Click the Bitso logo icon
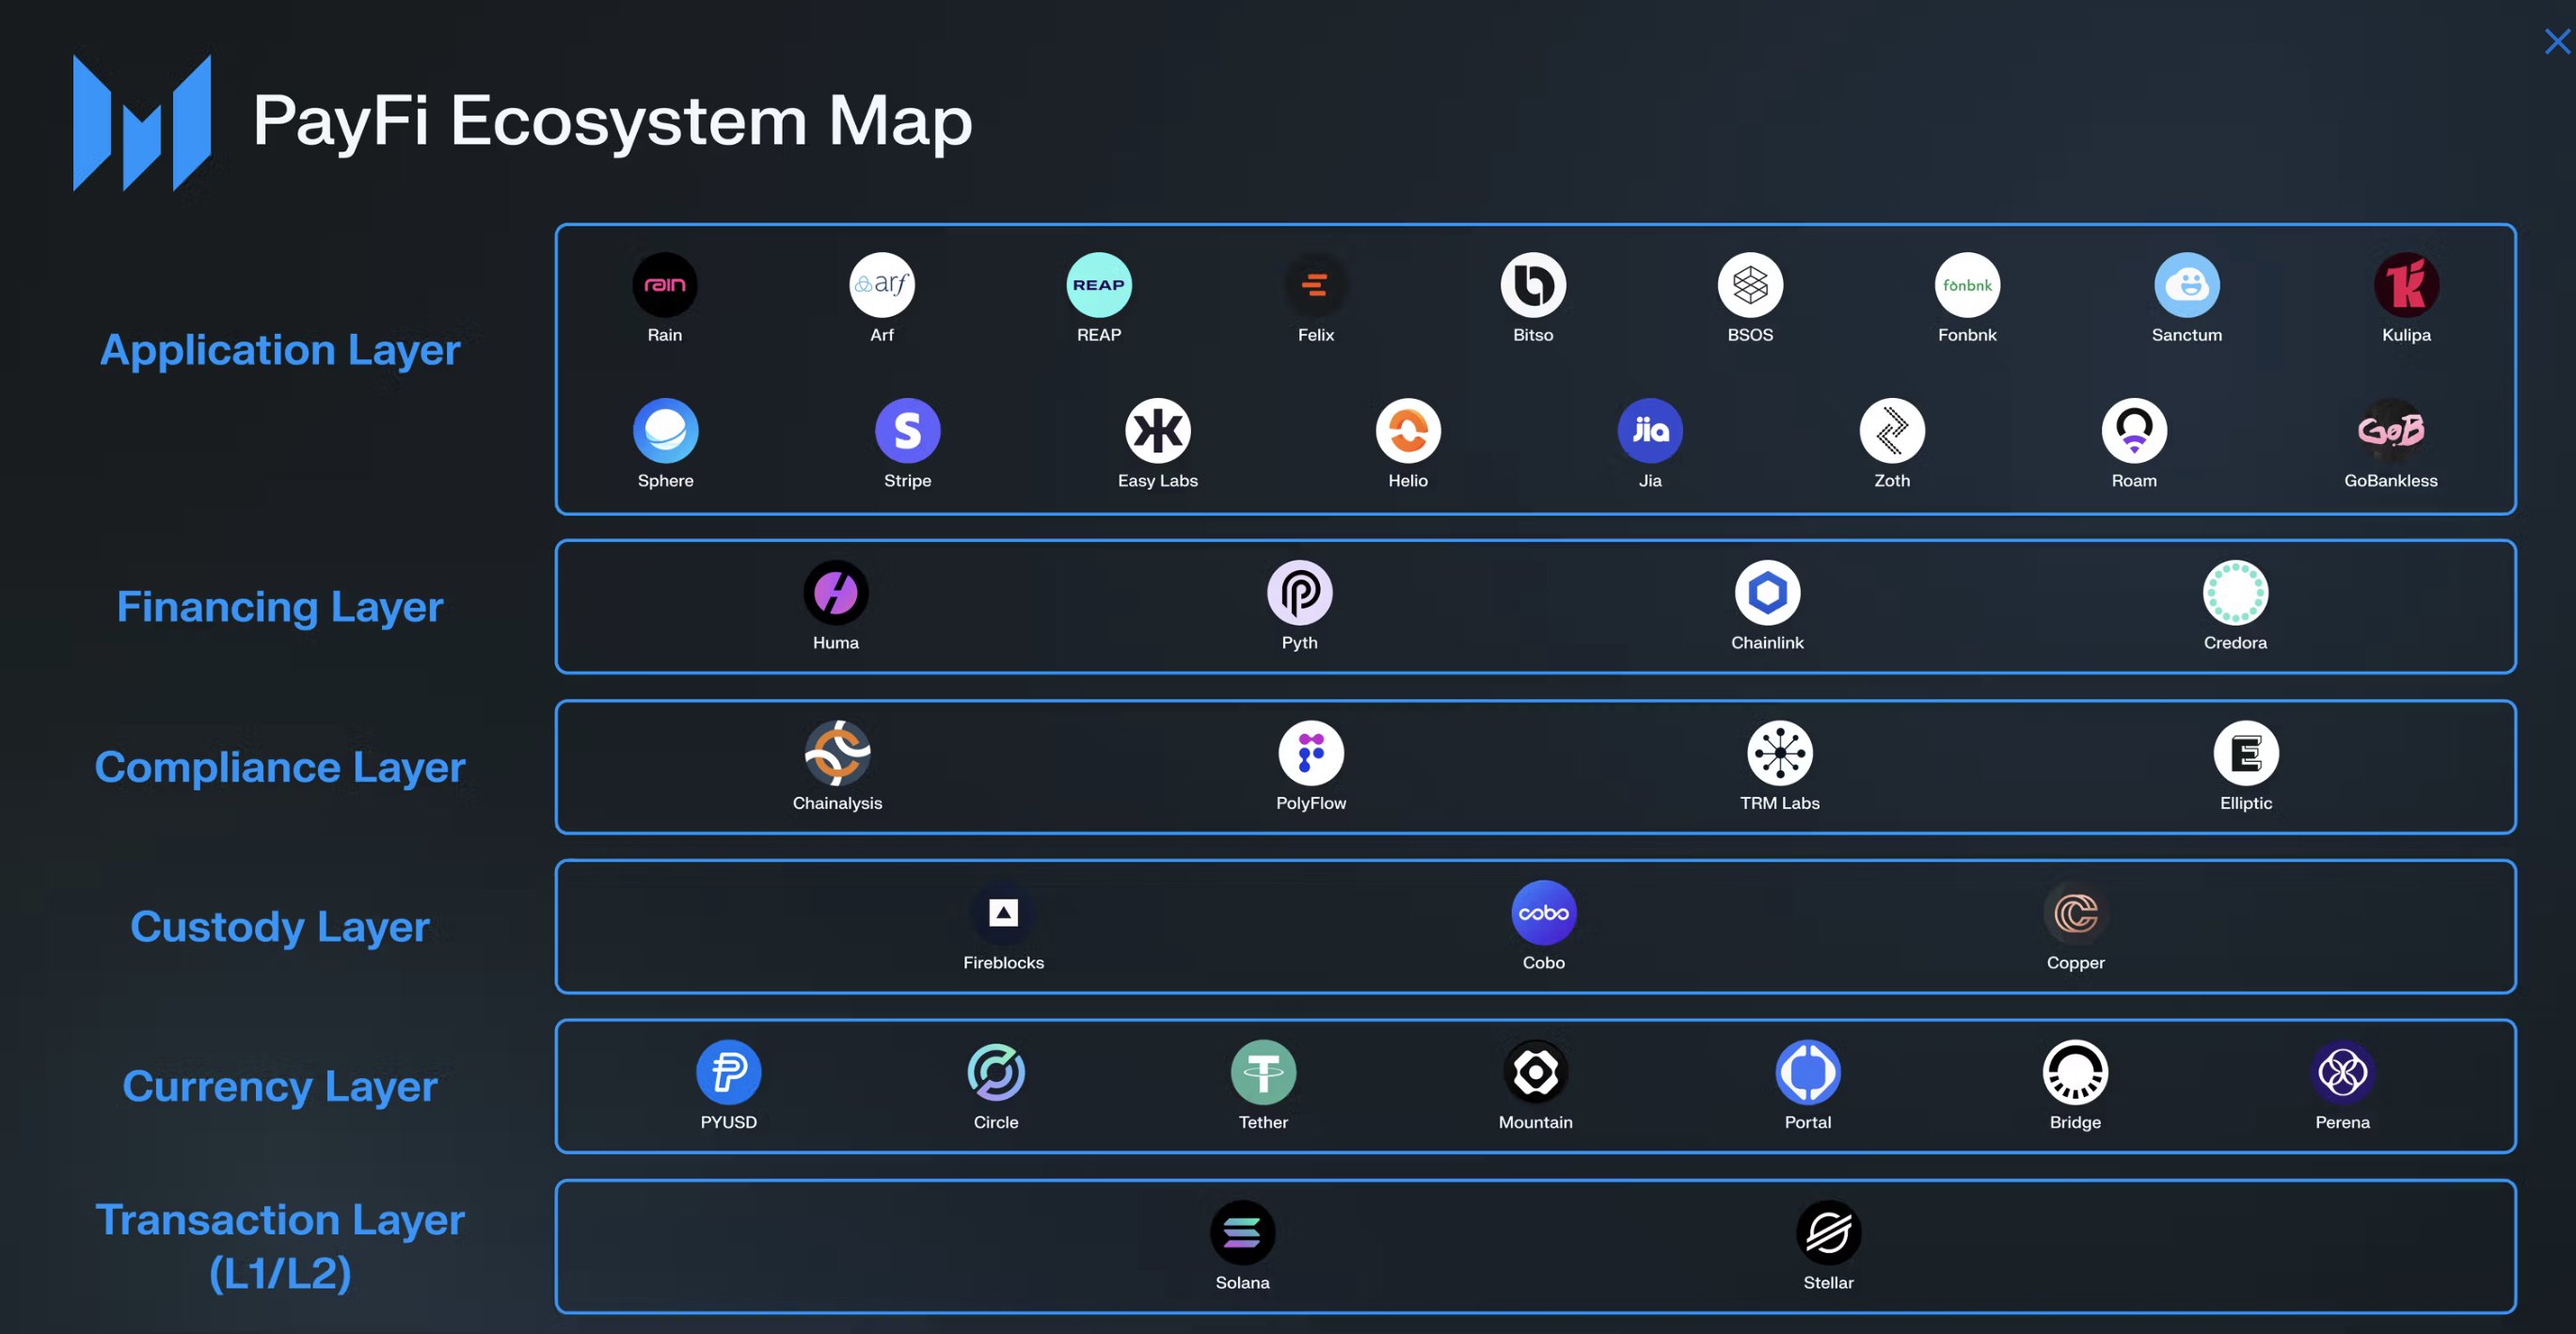This screenshot has width=2576, height=1334. pos(1533,285)
